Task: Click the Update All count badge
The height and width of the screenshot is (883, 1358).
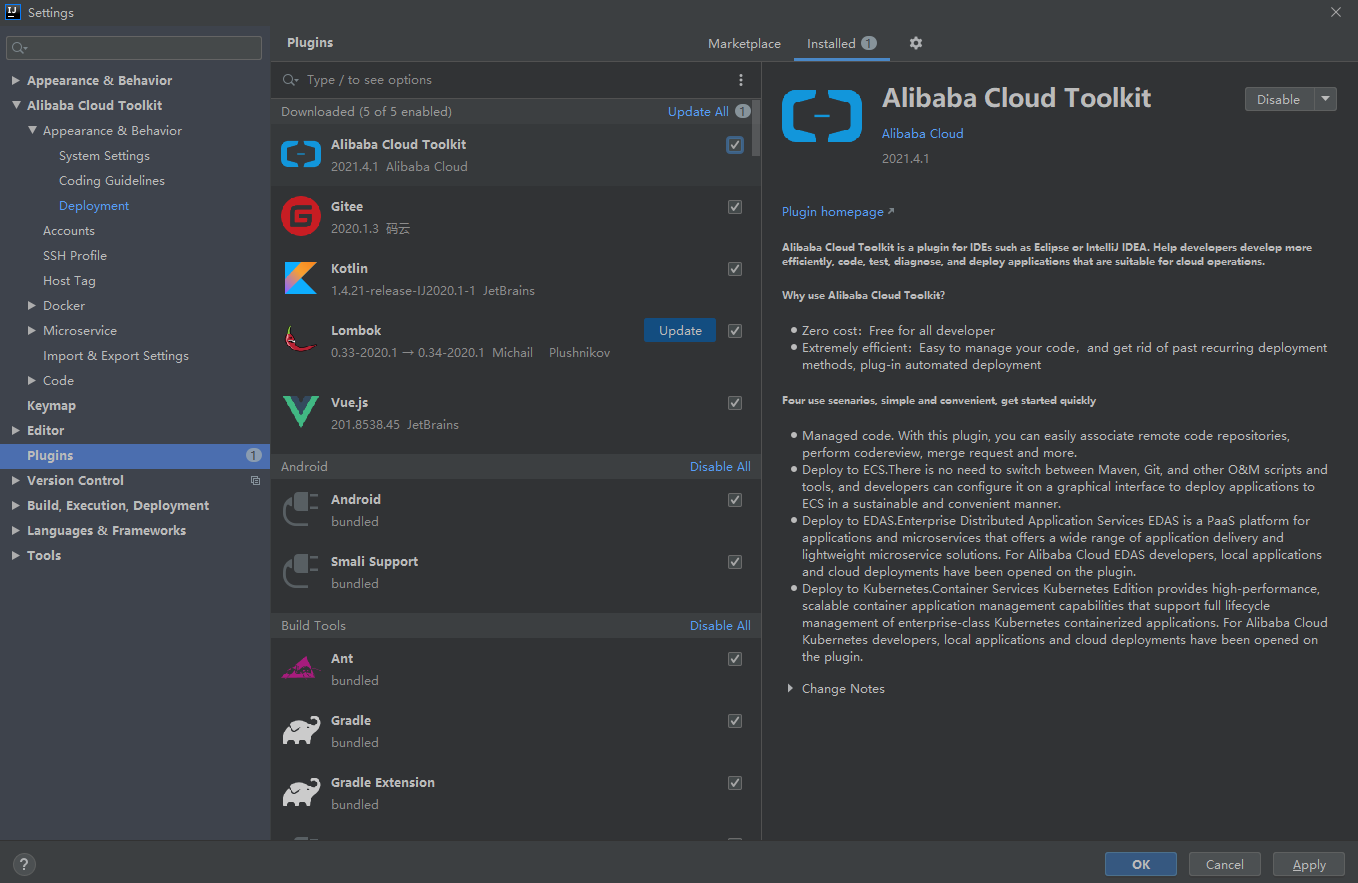Action: pos(743,112)
